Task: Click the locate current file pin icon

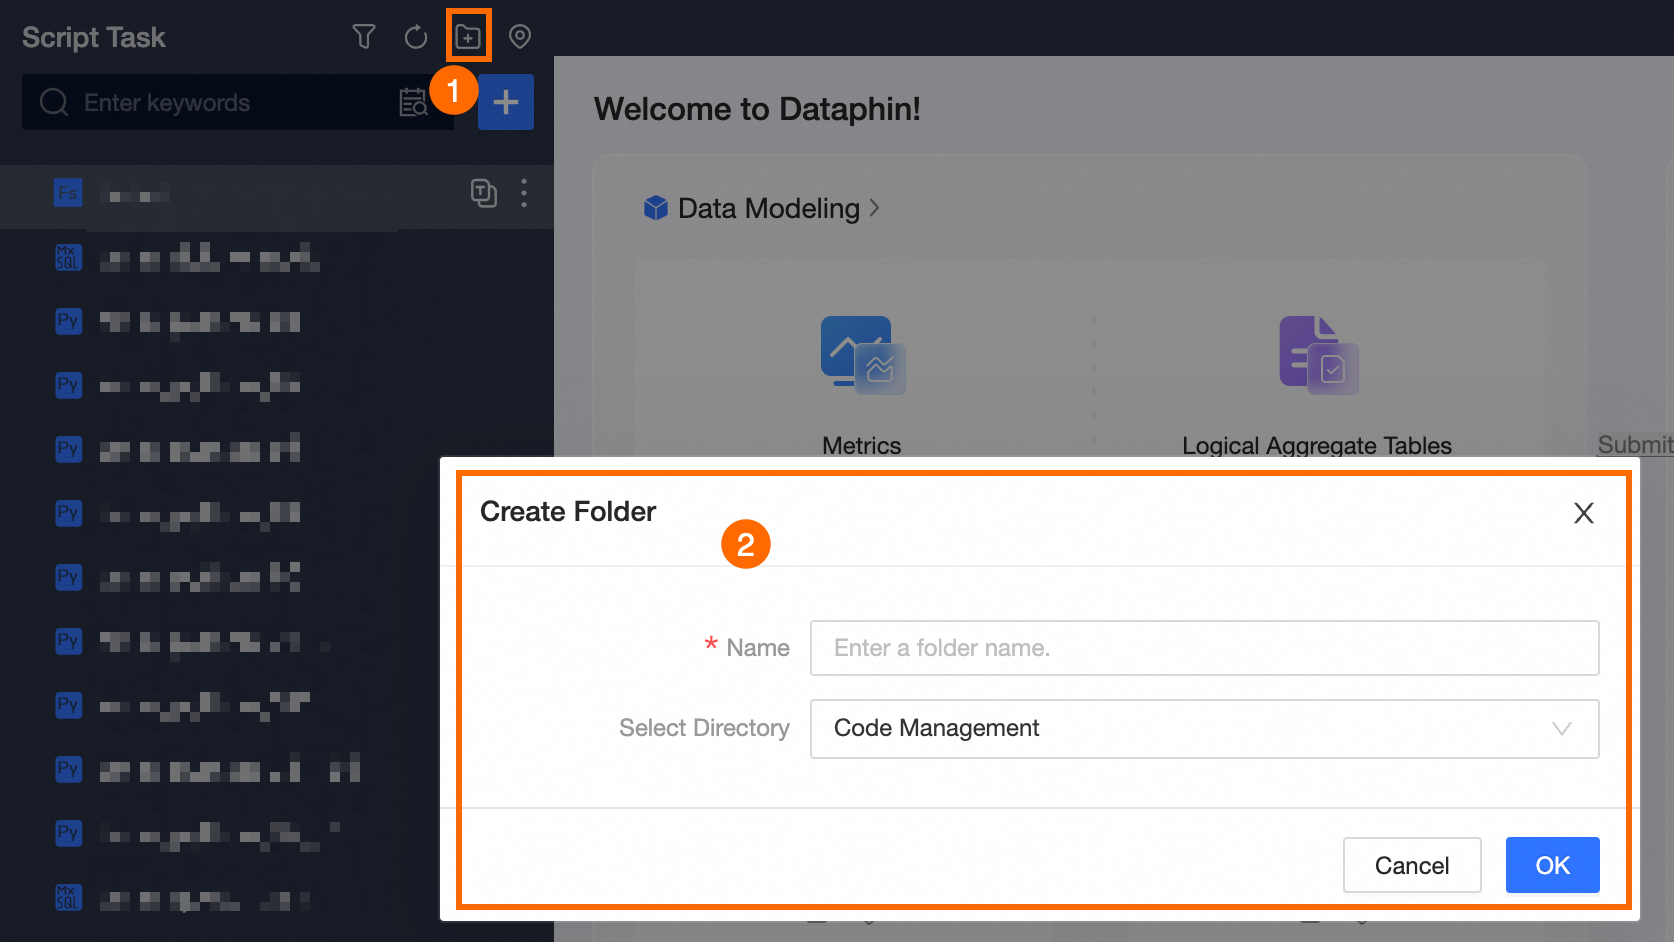Action: [x=519, y=36]
